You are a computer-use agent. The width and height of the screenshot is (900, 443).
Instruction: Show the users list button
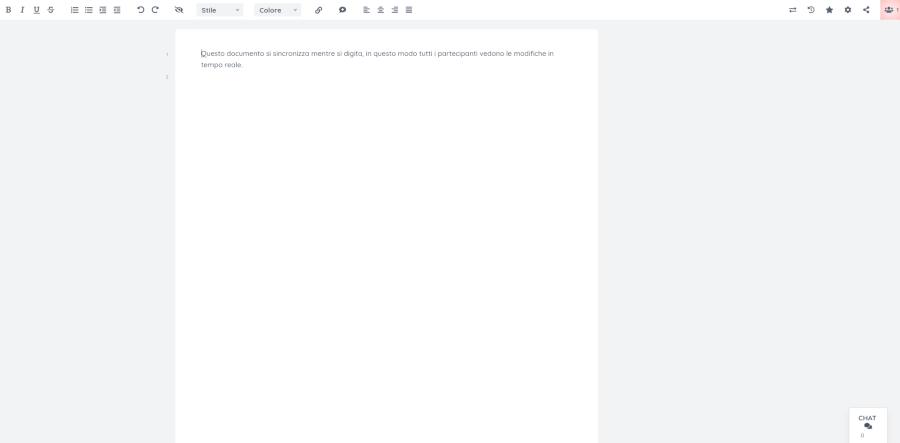[x=890, y=10]
